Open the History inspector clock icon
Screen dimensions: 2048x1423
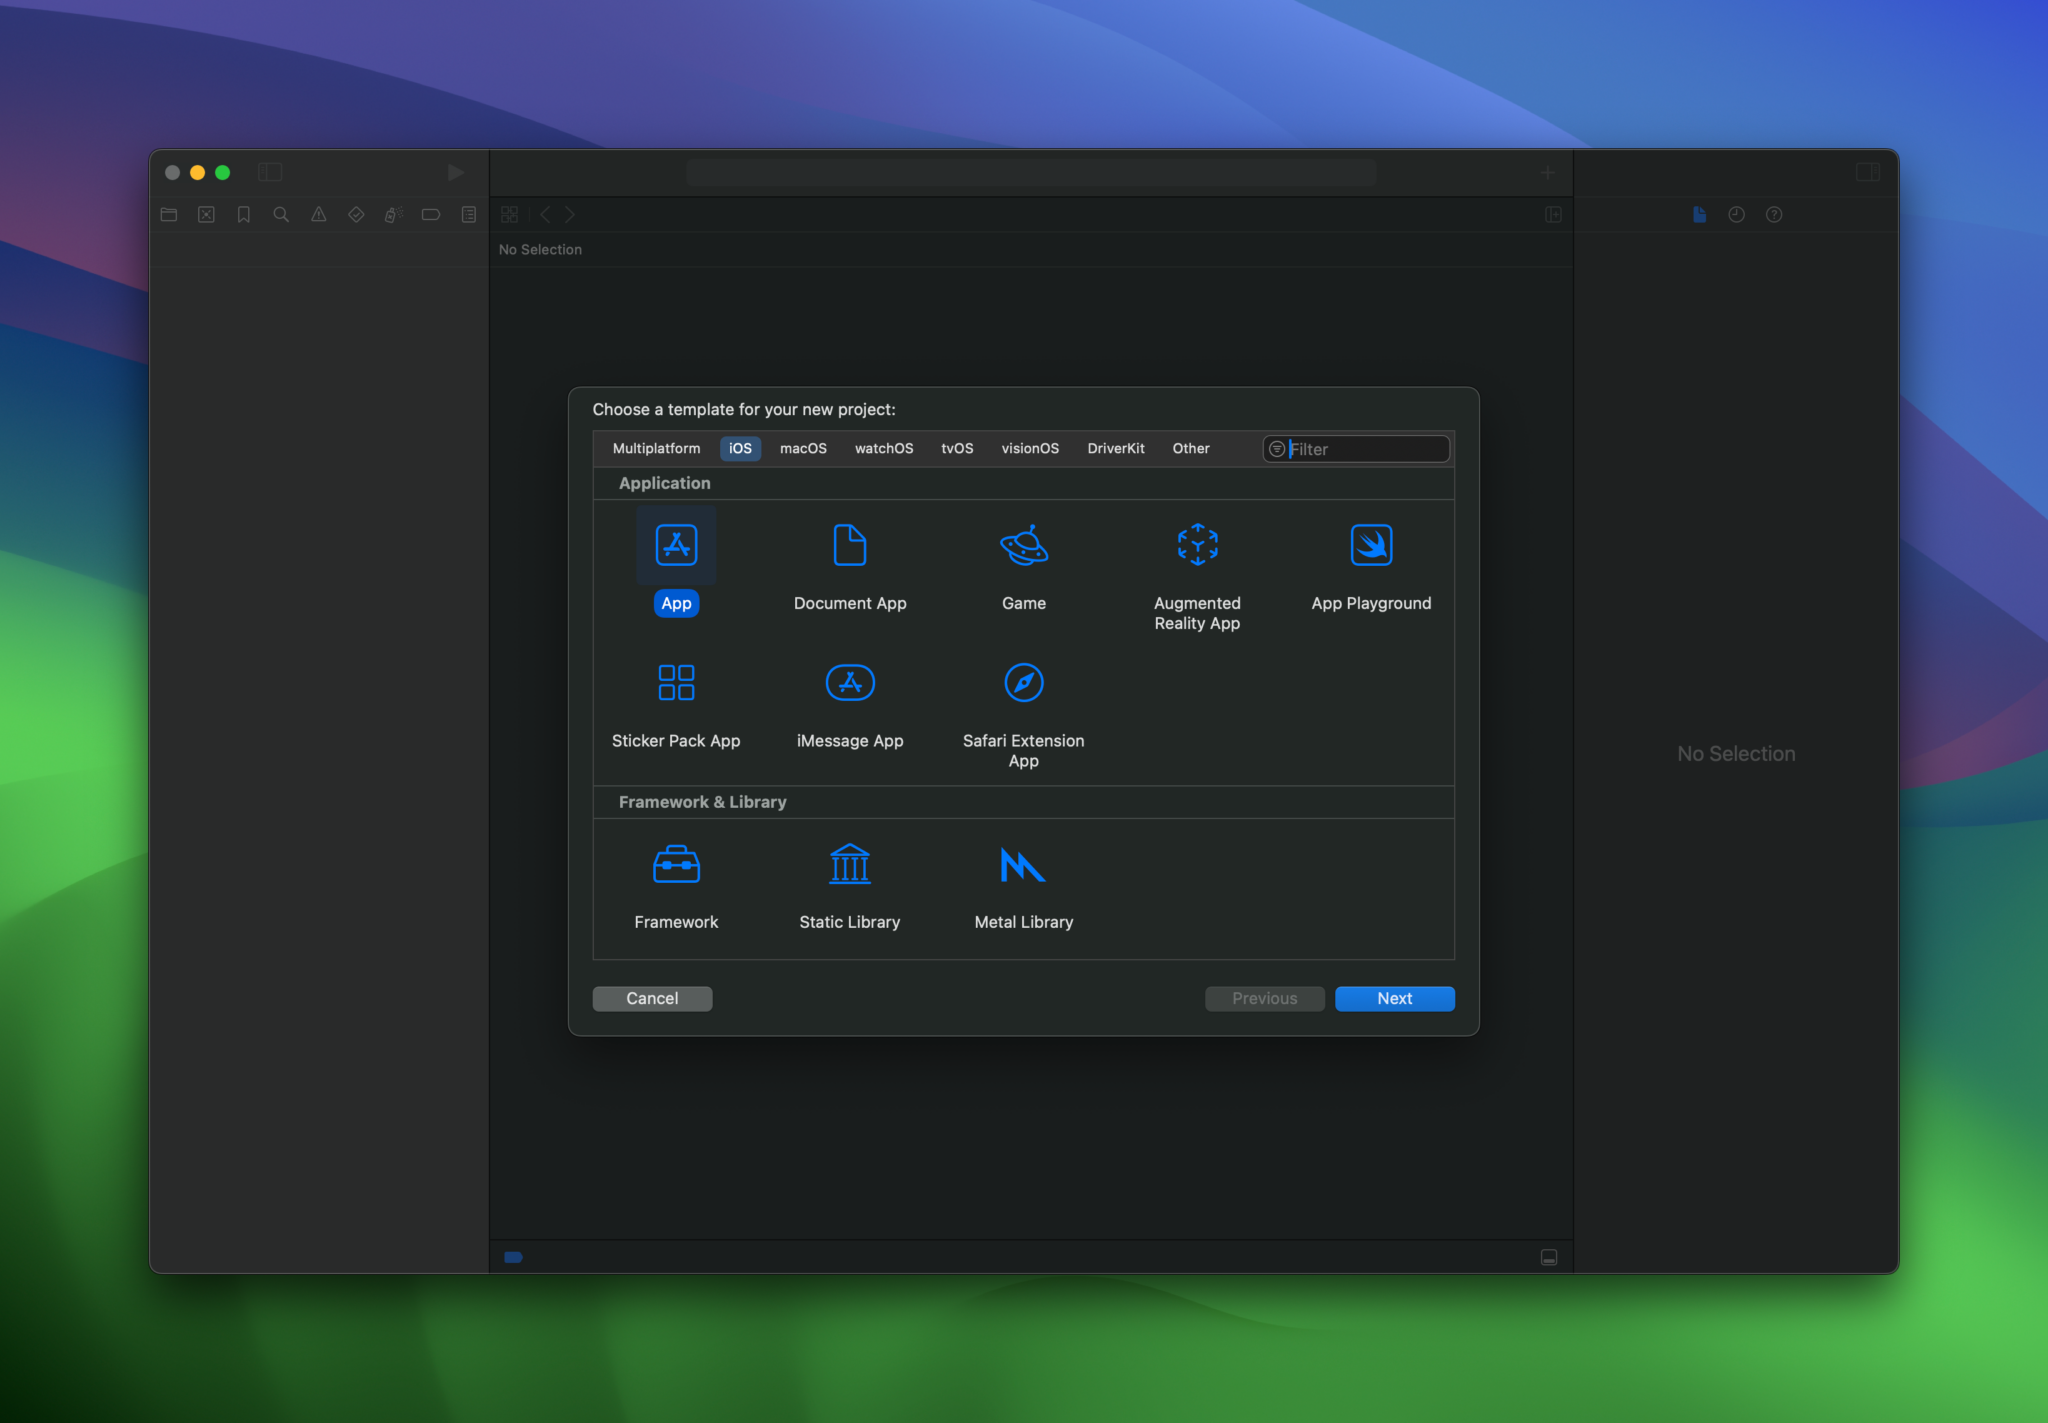click(1737, 214)
